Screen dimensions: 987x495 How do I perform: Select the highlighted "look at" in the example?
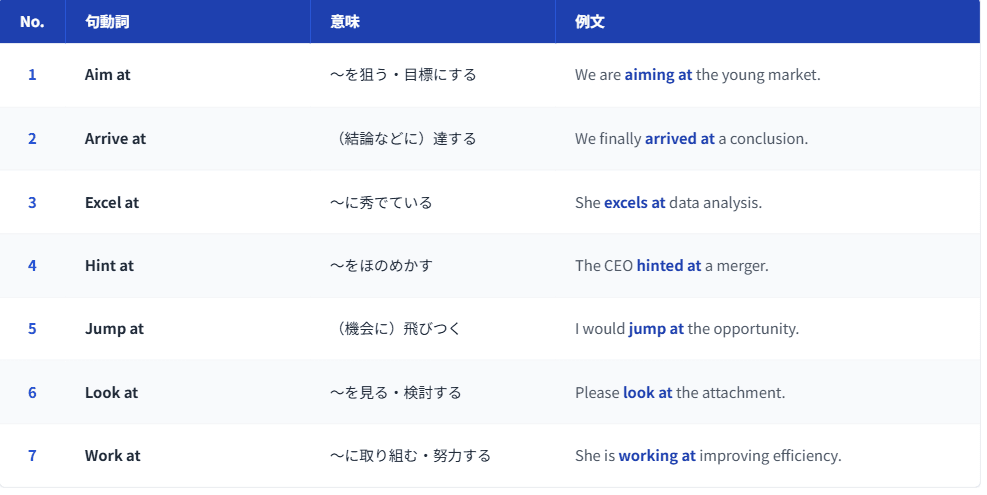[x=647, y=393]
